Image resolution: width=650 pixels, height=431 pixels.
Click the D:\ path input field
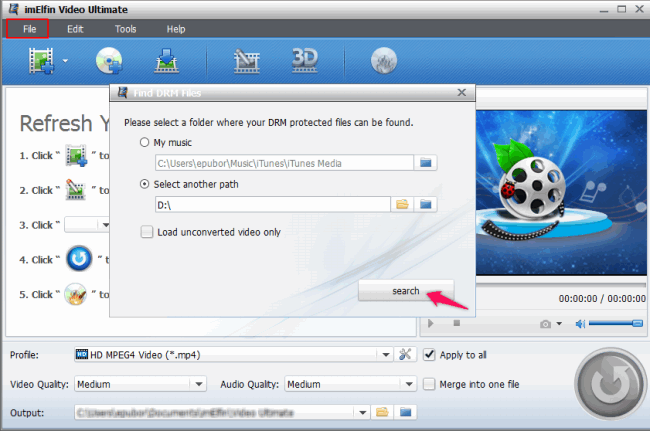click(x=273, y=204)
